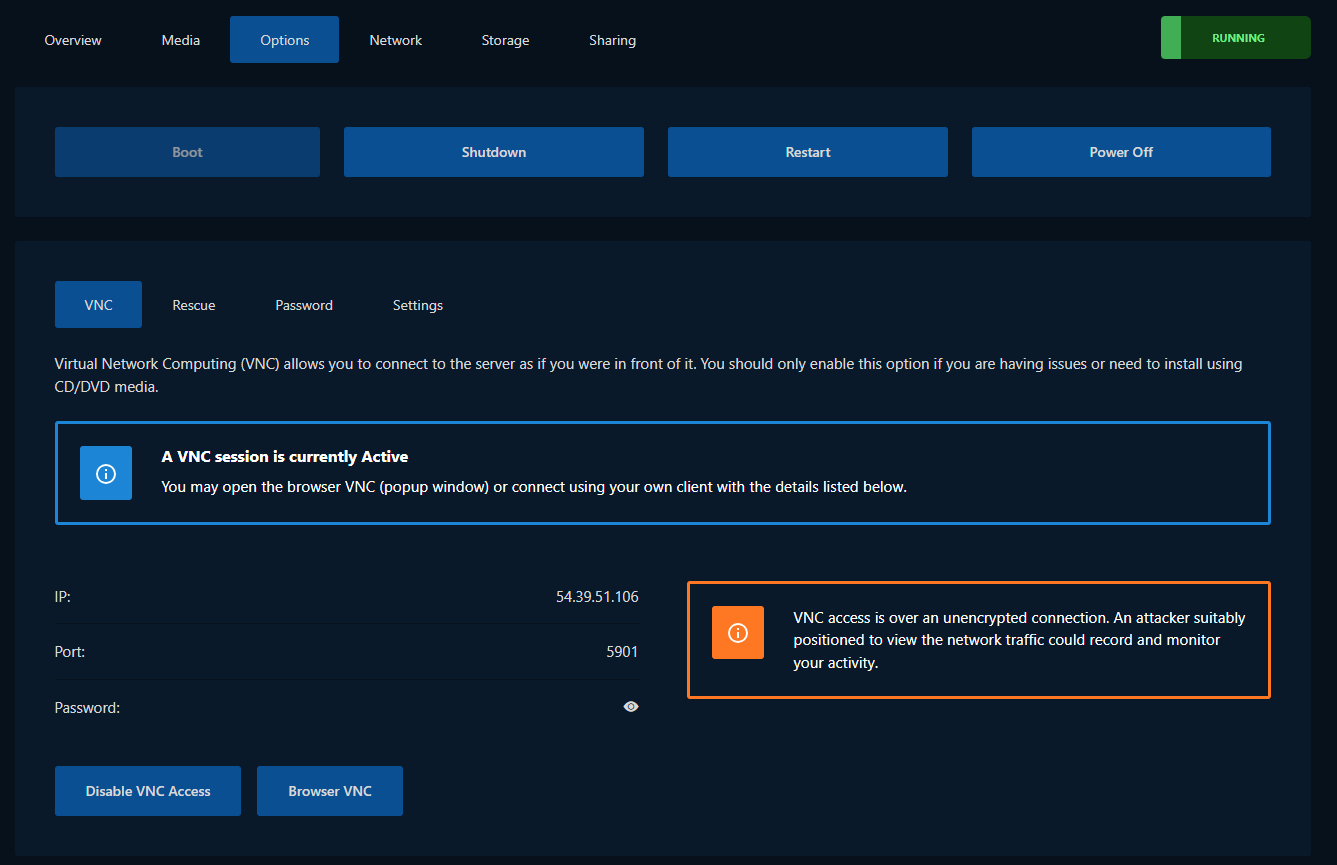Click Disable VNC Access button
The height and width of the screenshot is (865, 1337).
tap(148, 791)
